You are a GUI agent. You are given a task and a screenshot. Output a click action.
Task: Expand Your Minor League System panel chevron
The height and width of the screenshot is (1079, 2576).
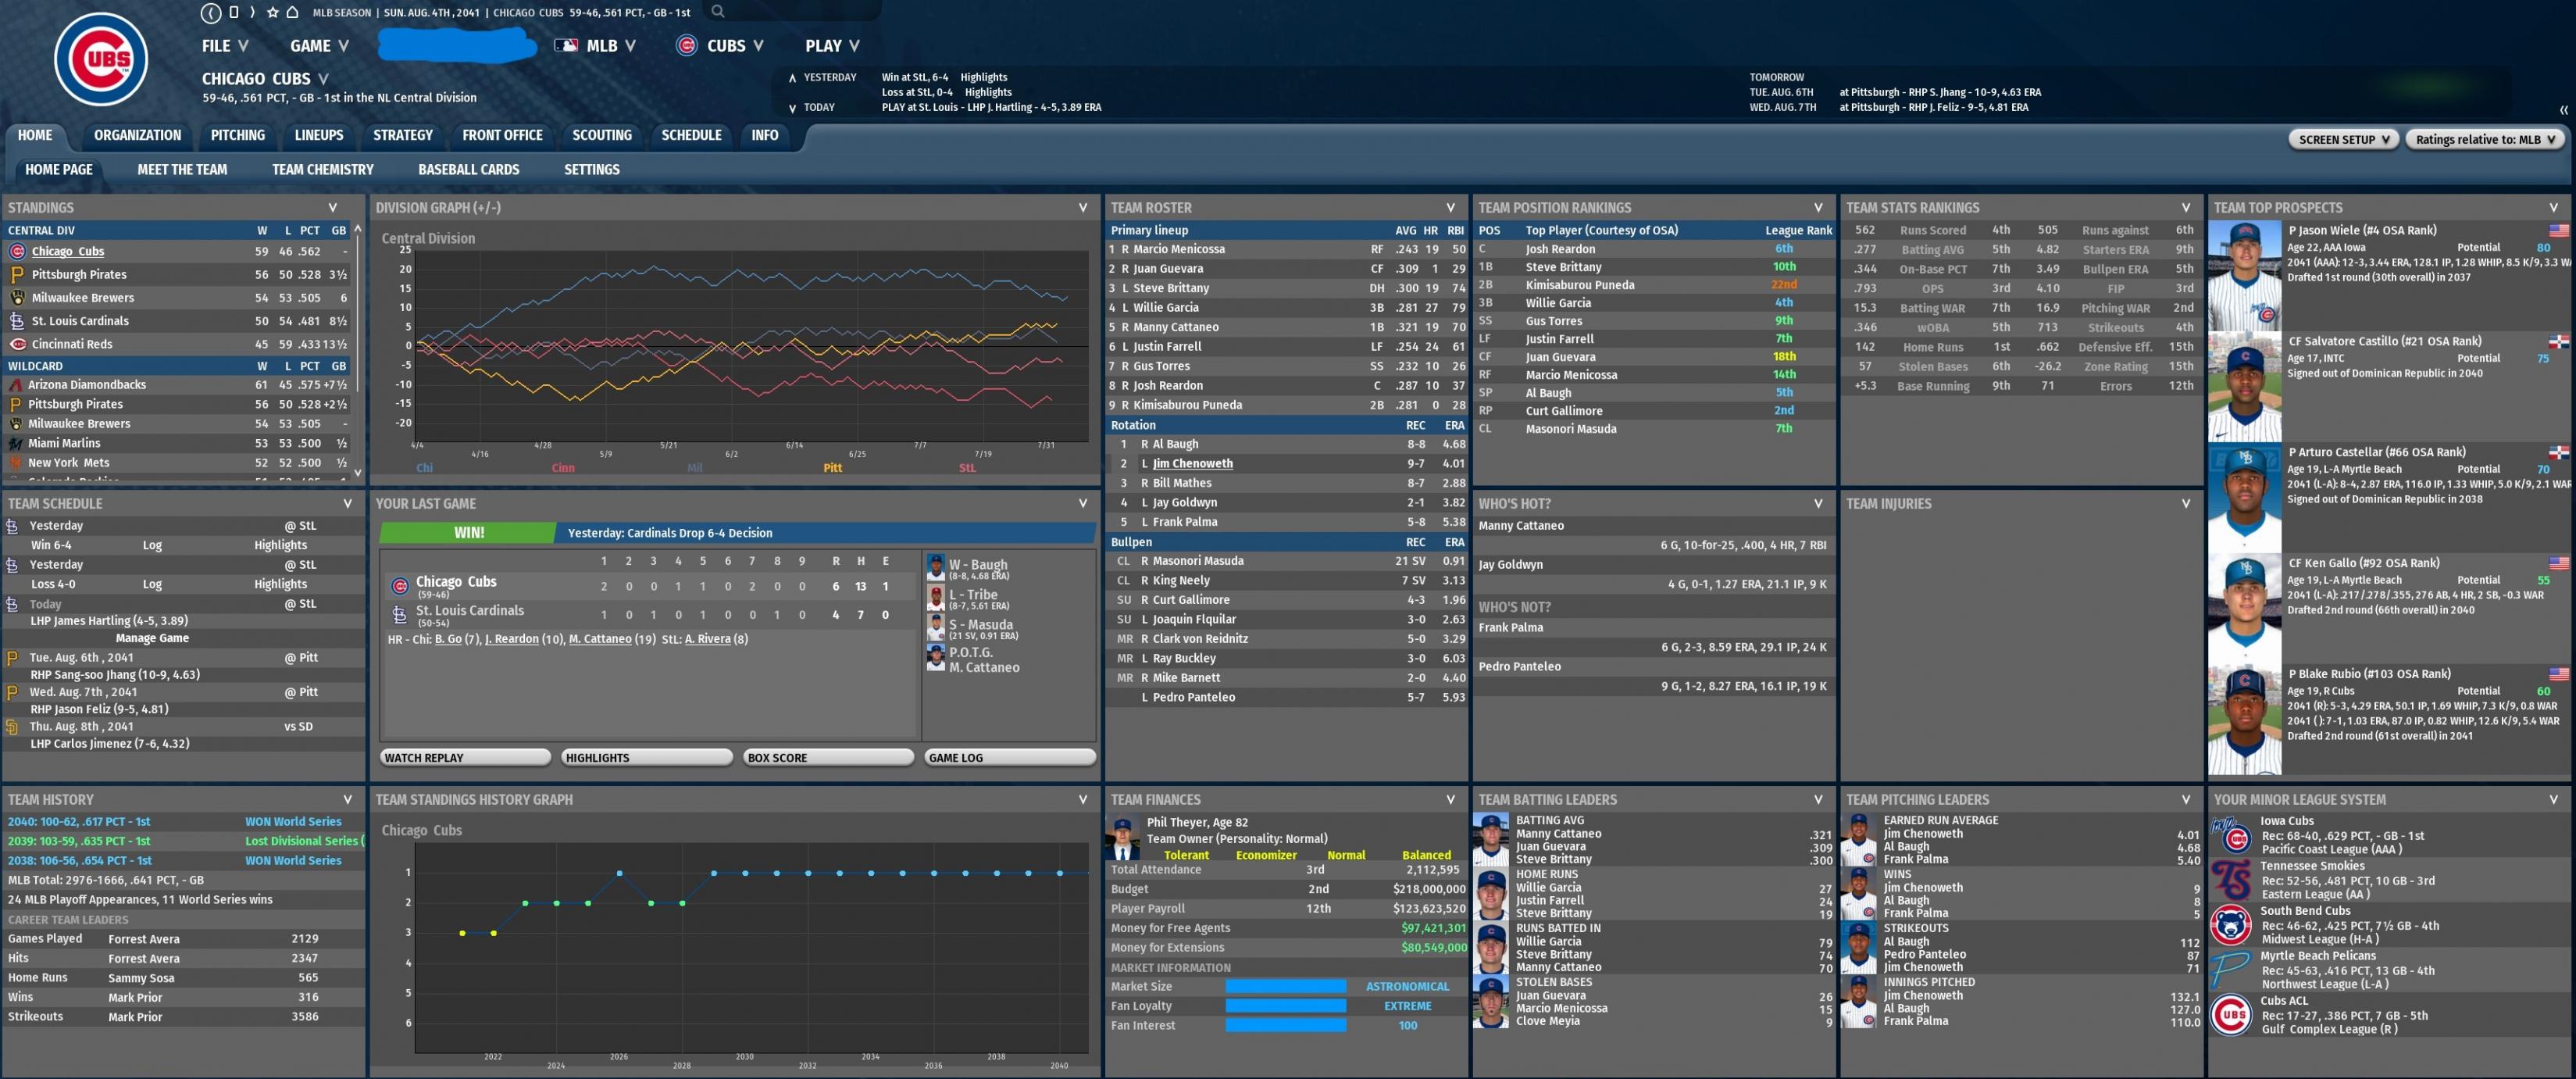click(x=2553, y=800)
